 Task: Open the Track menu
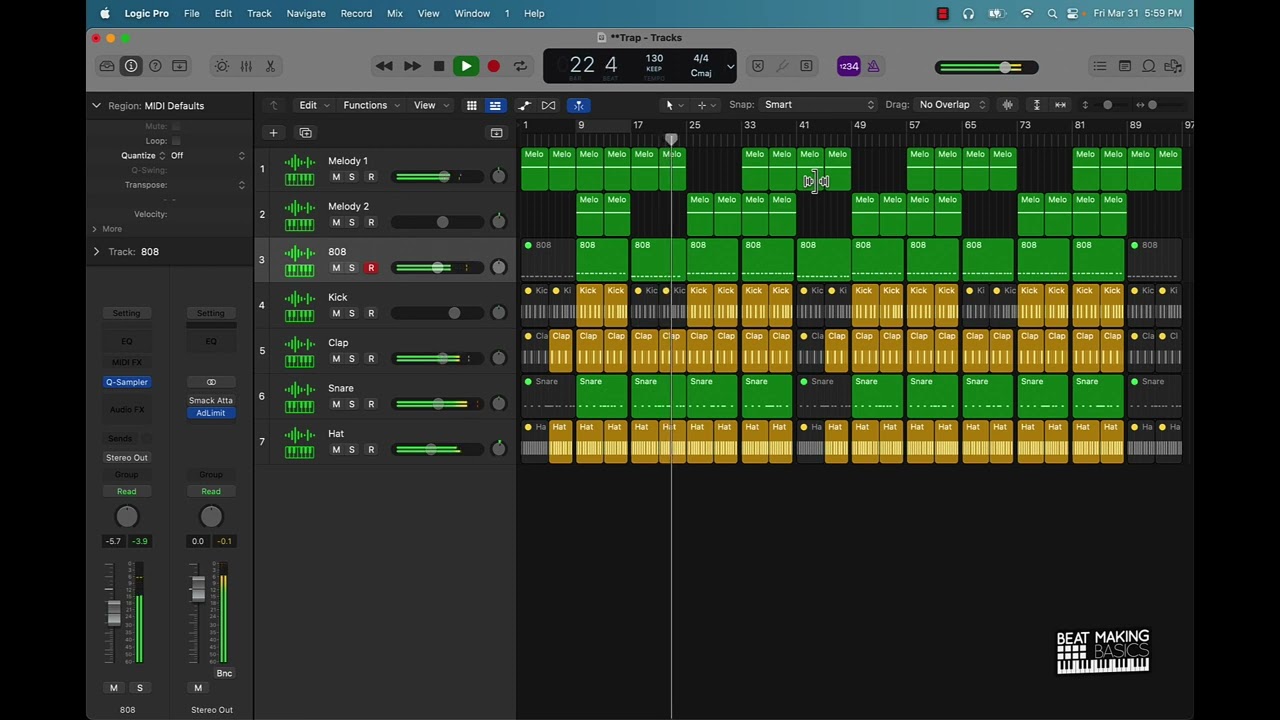pos(259,13)
